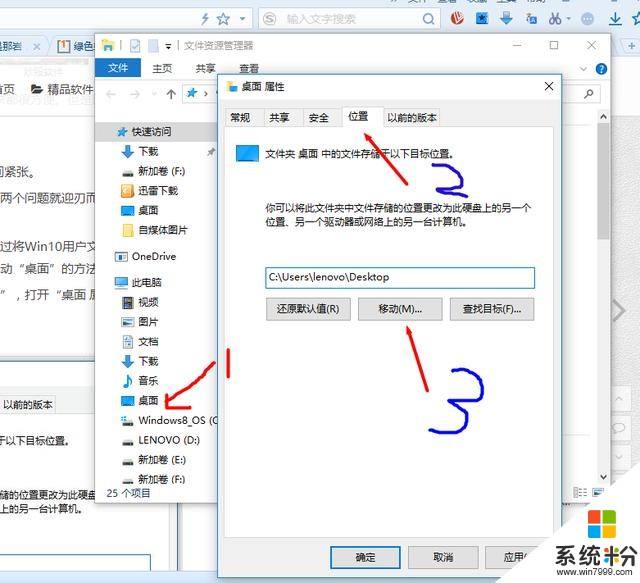Click the 精品软件 bookmark folder
The image size is (640, 583).
(62, 89)
